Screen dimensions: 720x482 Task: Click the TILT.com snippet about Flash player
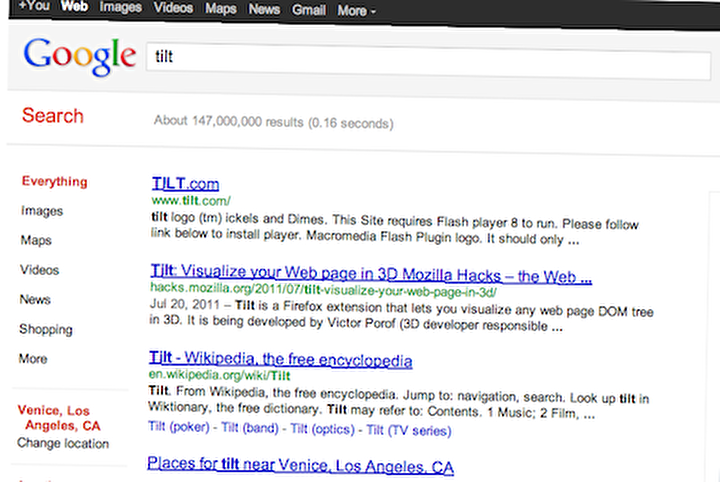(x=395, y=229)
